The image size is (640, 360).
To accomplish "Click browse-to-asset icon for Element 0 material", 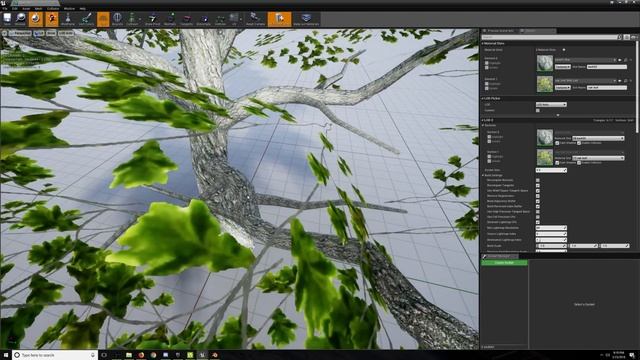I will tap(625, 60).
